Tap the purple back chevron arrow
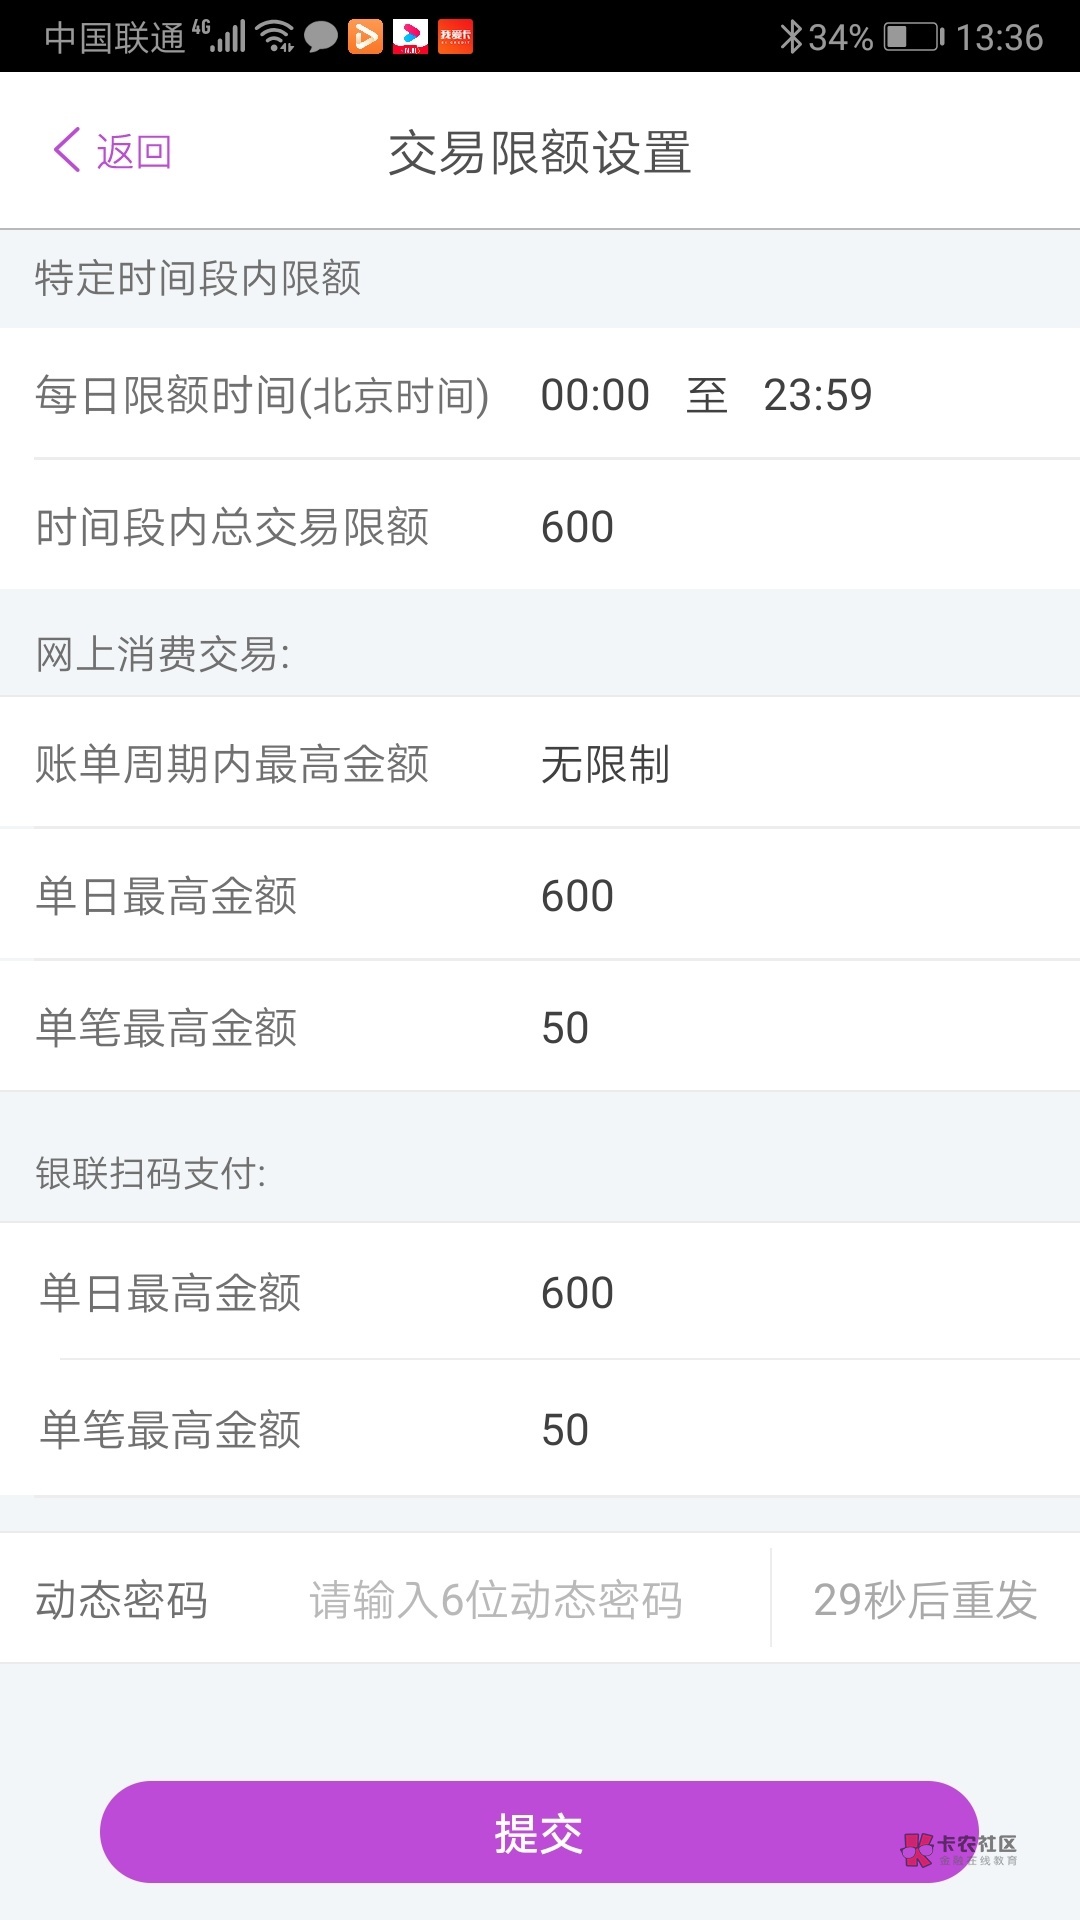The image size is (1080, 1920). coord(67,151)
